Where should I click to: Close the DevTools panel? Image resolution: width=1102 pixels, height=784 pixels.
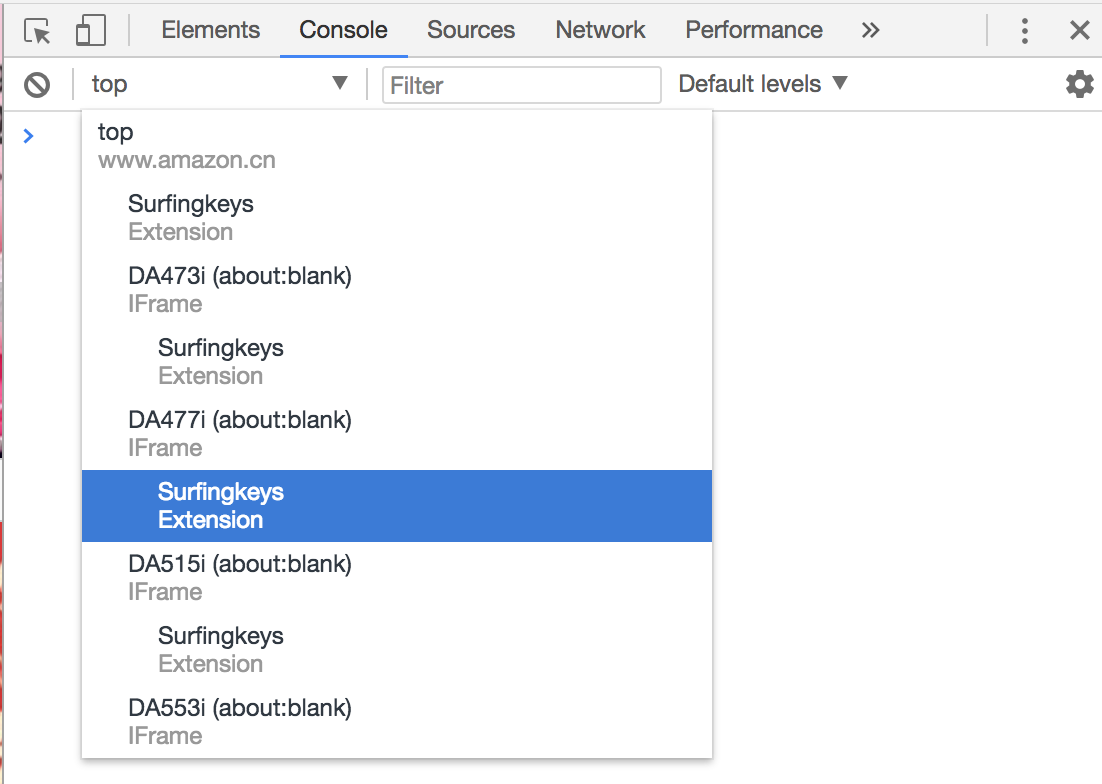pos(1079,31)
